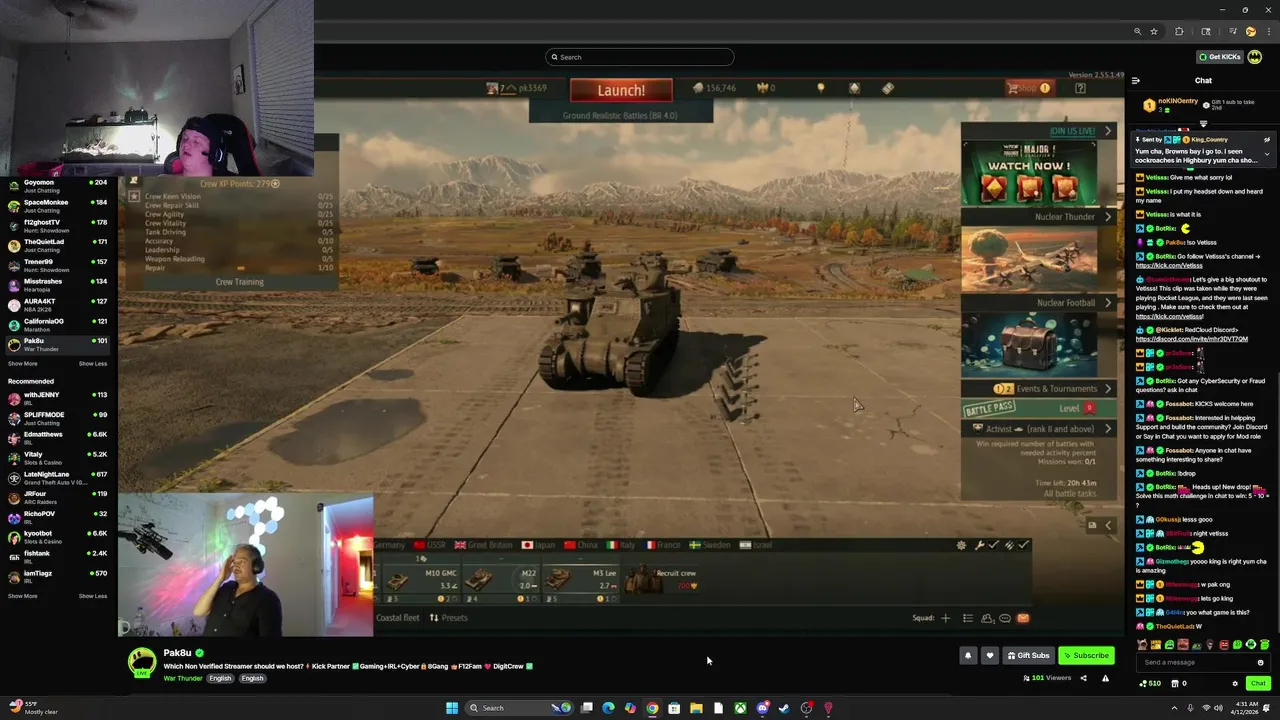Image resolution: width=1280 pixels, height=720 pixels.
Task: Open browser zoom magnifier icon
Action: point(1137,32)
